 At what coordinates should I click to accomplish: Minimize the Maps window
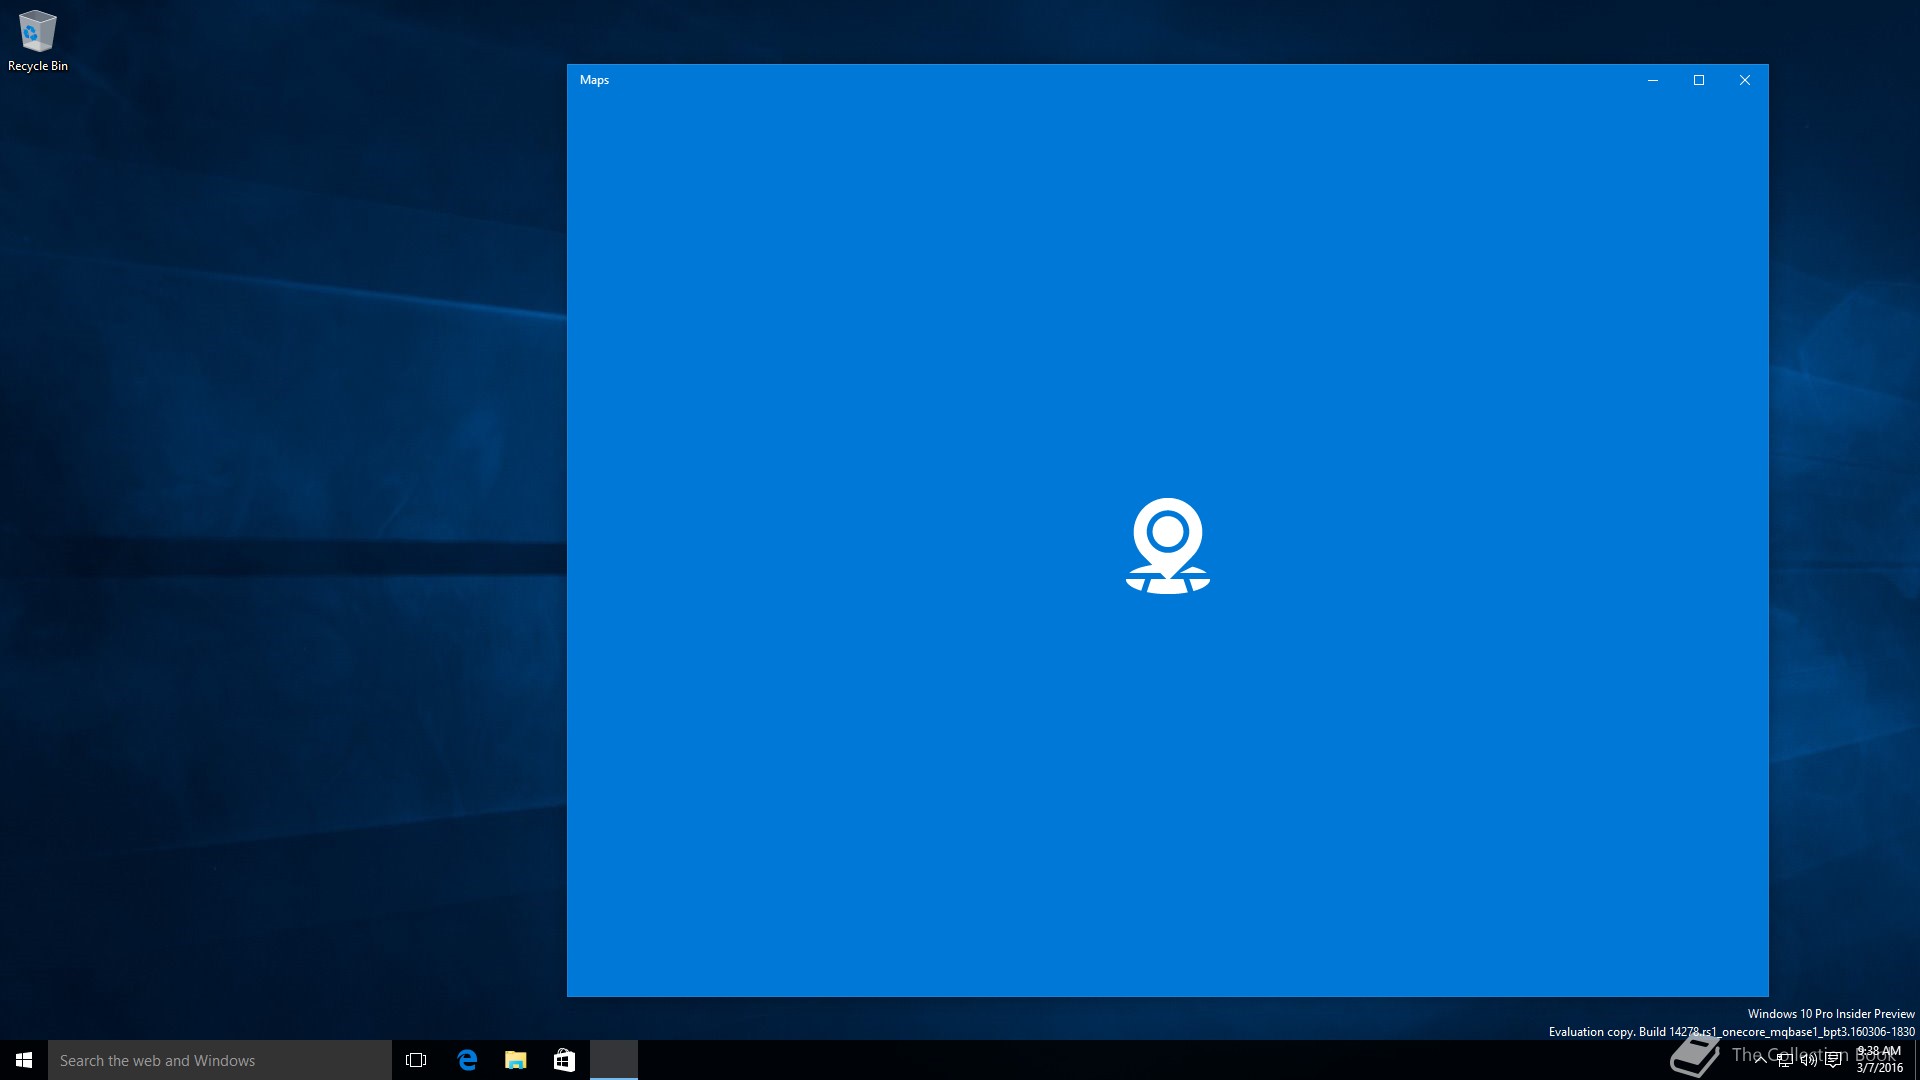tap(1653, 80)
